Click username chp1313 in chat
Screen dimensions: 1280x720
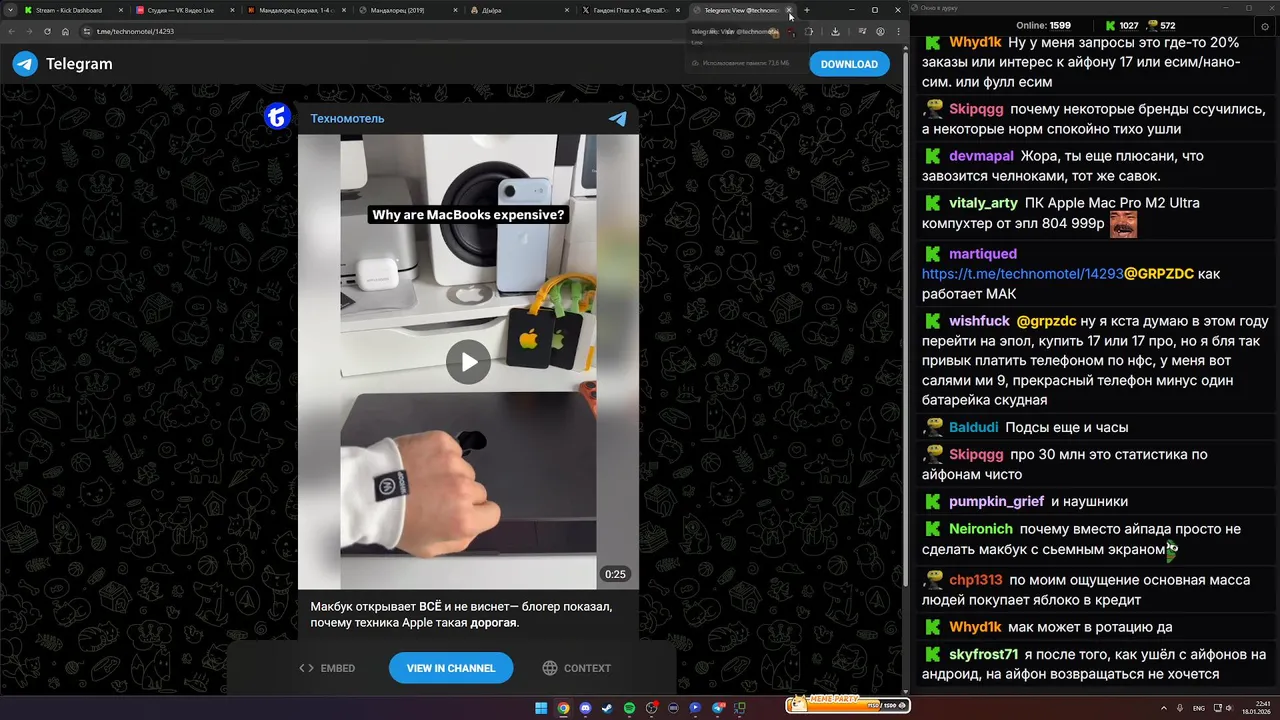[976, 580]
